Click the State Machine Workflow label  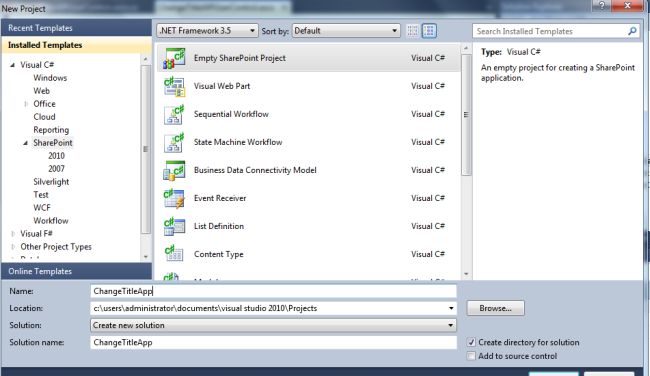[238, 142]
